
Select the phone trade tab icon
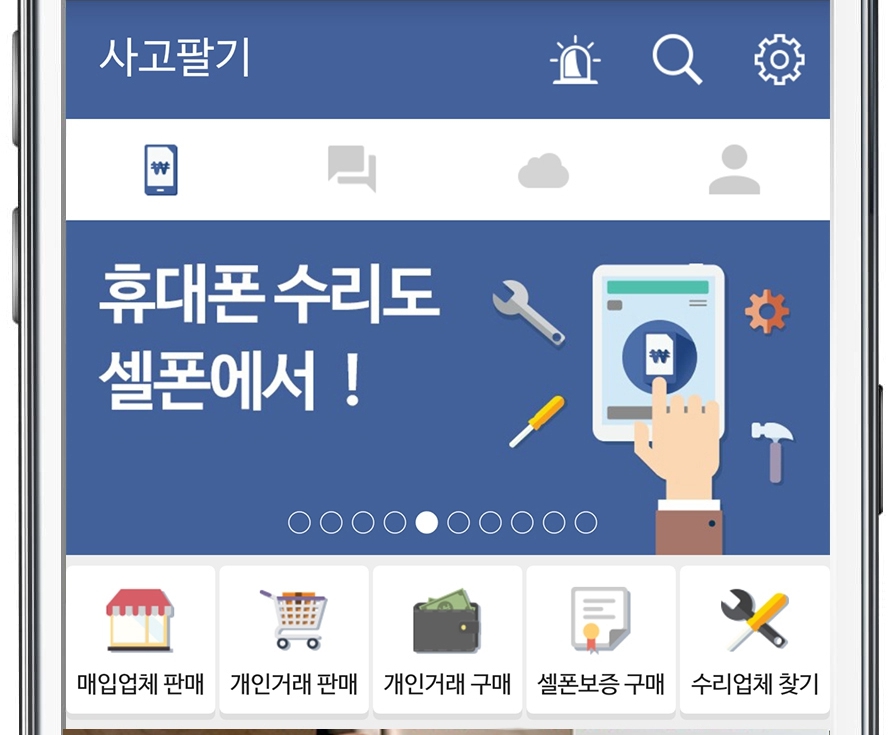tap(161, 170)
